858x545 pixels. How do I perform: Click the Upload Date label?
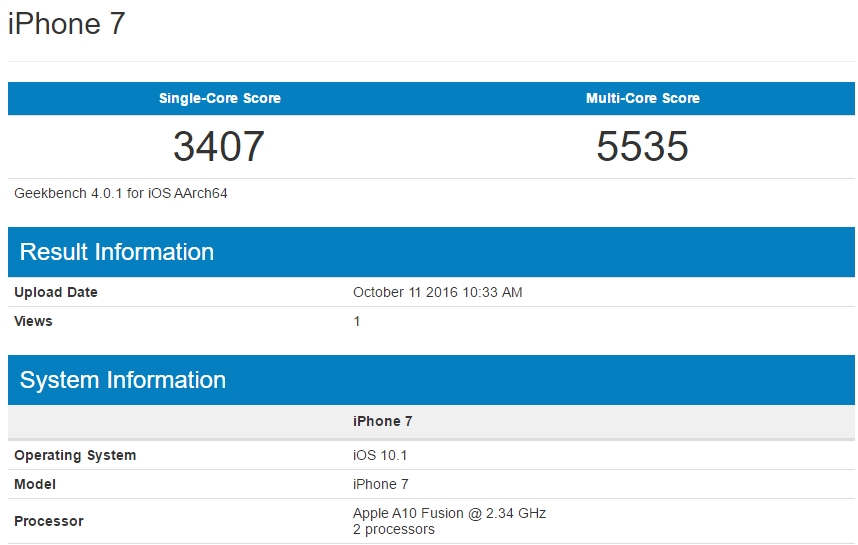pos(56,292)
